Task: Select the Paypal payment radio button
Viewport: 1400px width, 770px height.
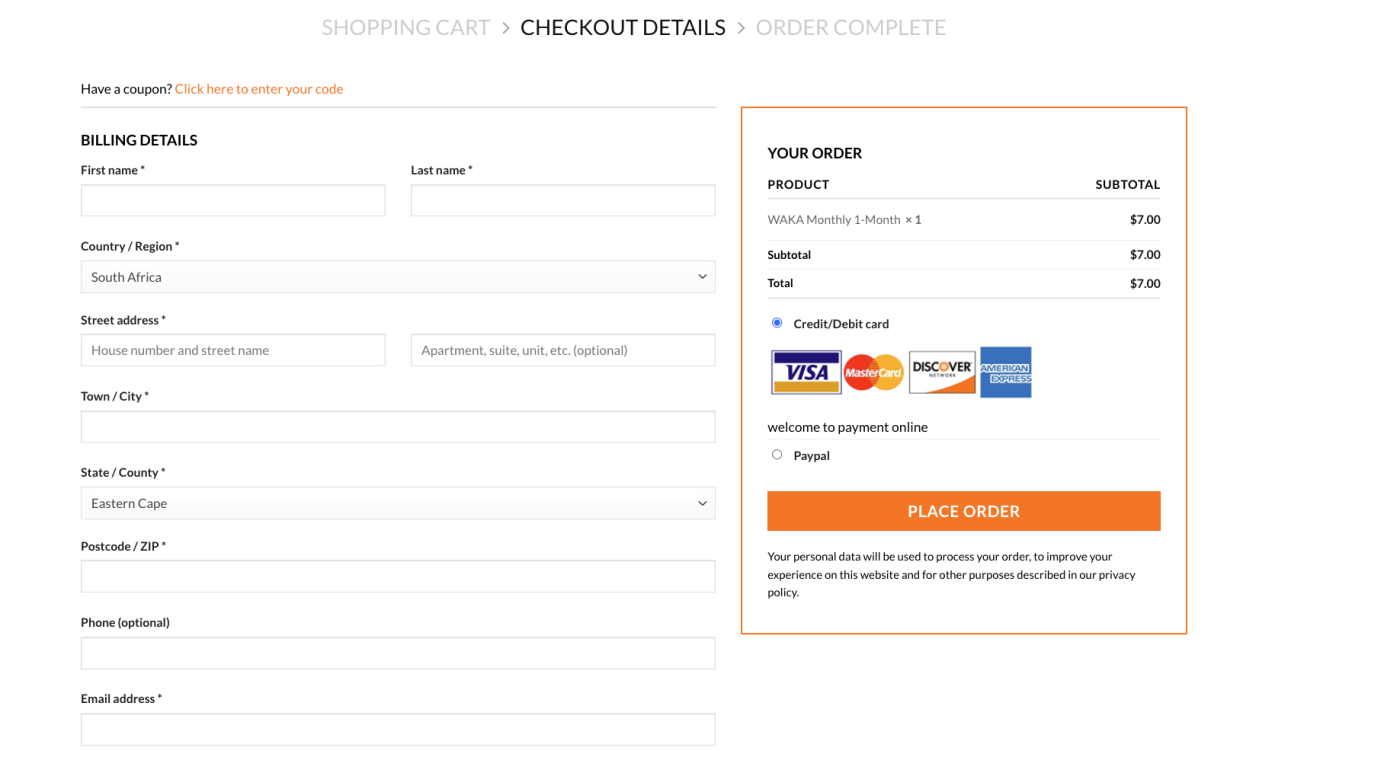Action: [x=777, y=455]
